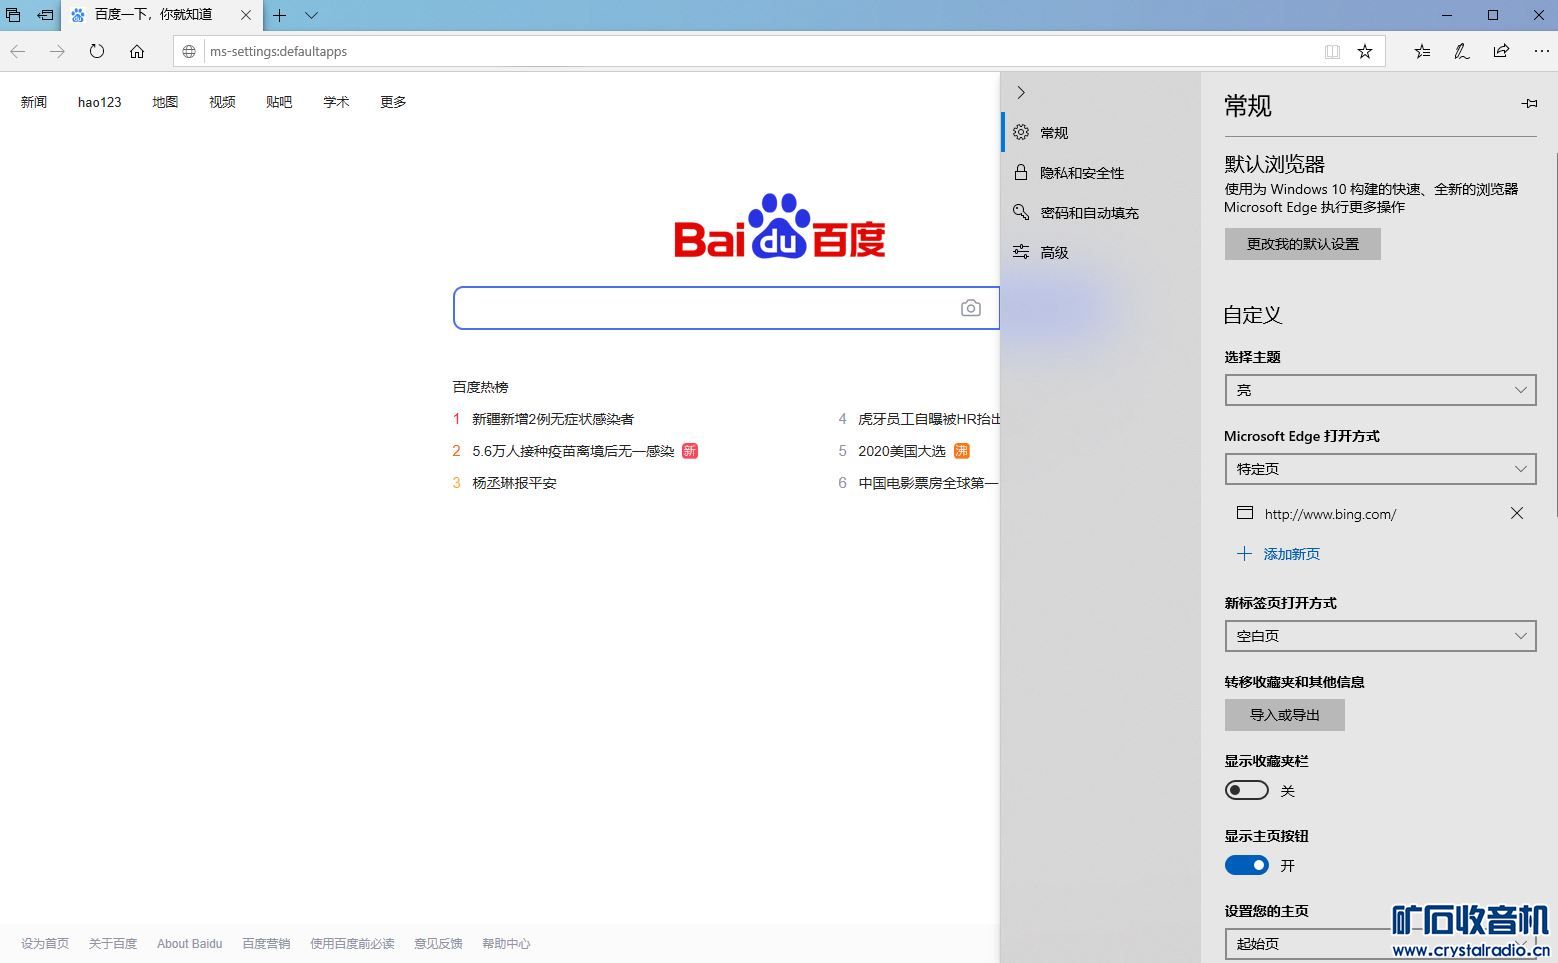Open the hao123 link
The width and height of the screenshot is (1558, 963).
(x=100, y=102)
